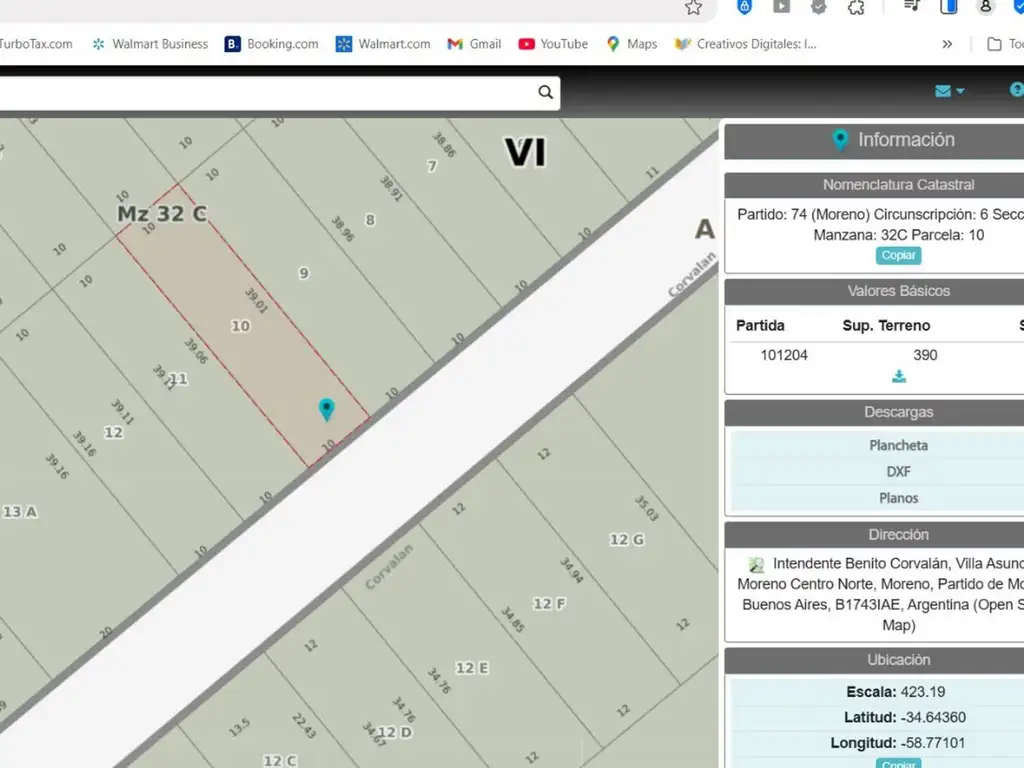Open the Booking.com bookmark
This screenshot has height=768, width=1024.
[272, 44]
